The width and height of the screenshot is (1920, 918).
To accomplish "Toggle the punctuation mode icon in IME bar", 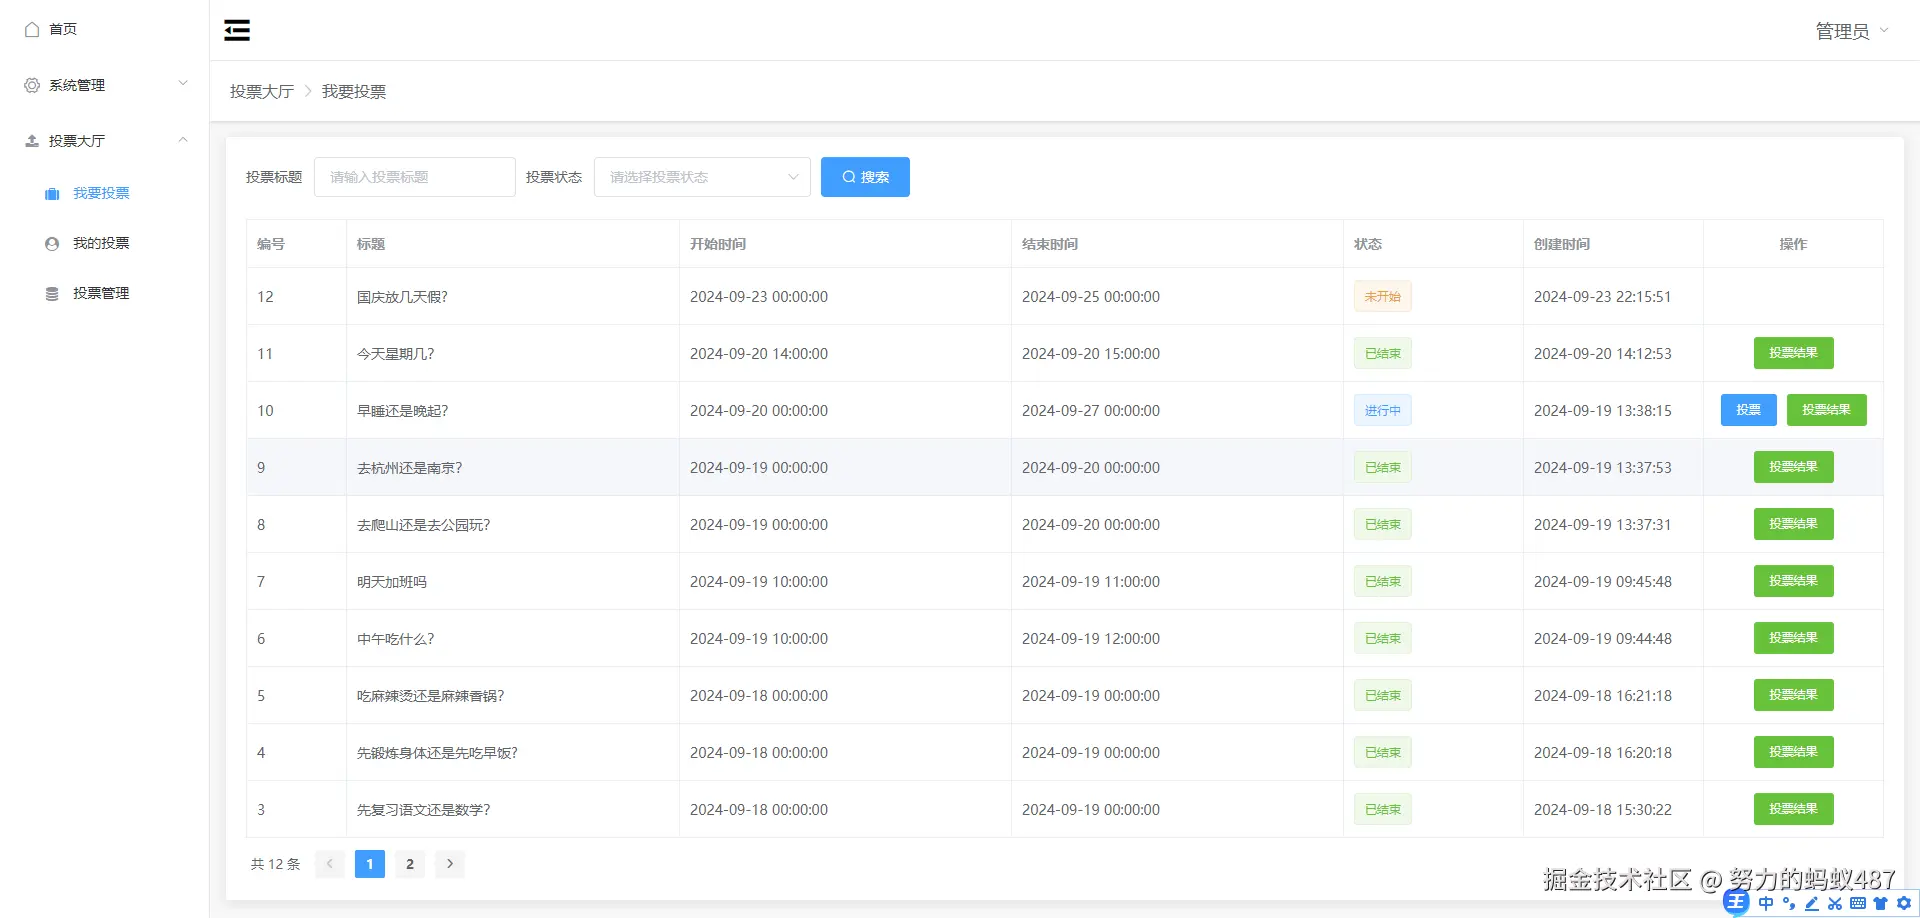I will click(x=1789, y=903).
